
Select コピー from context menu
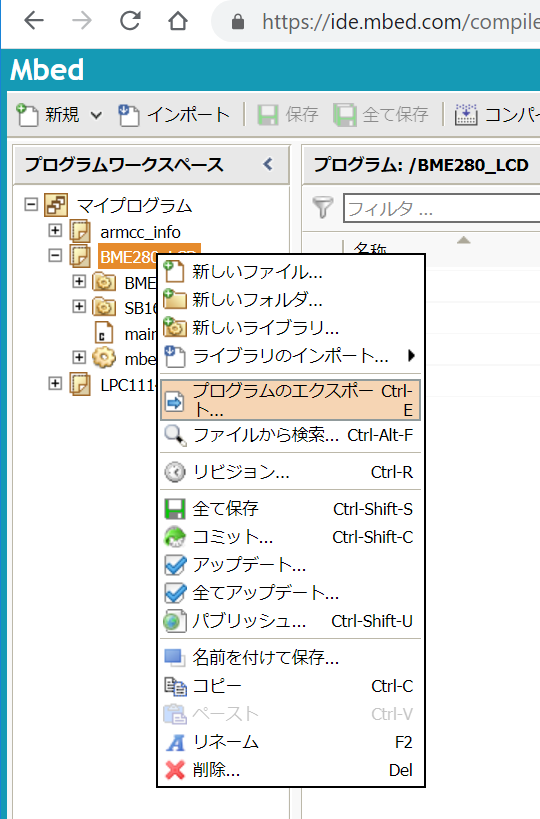click(290, 686)
